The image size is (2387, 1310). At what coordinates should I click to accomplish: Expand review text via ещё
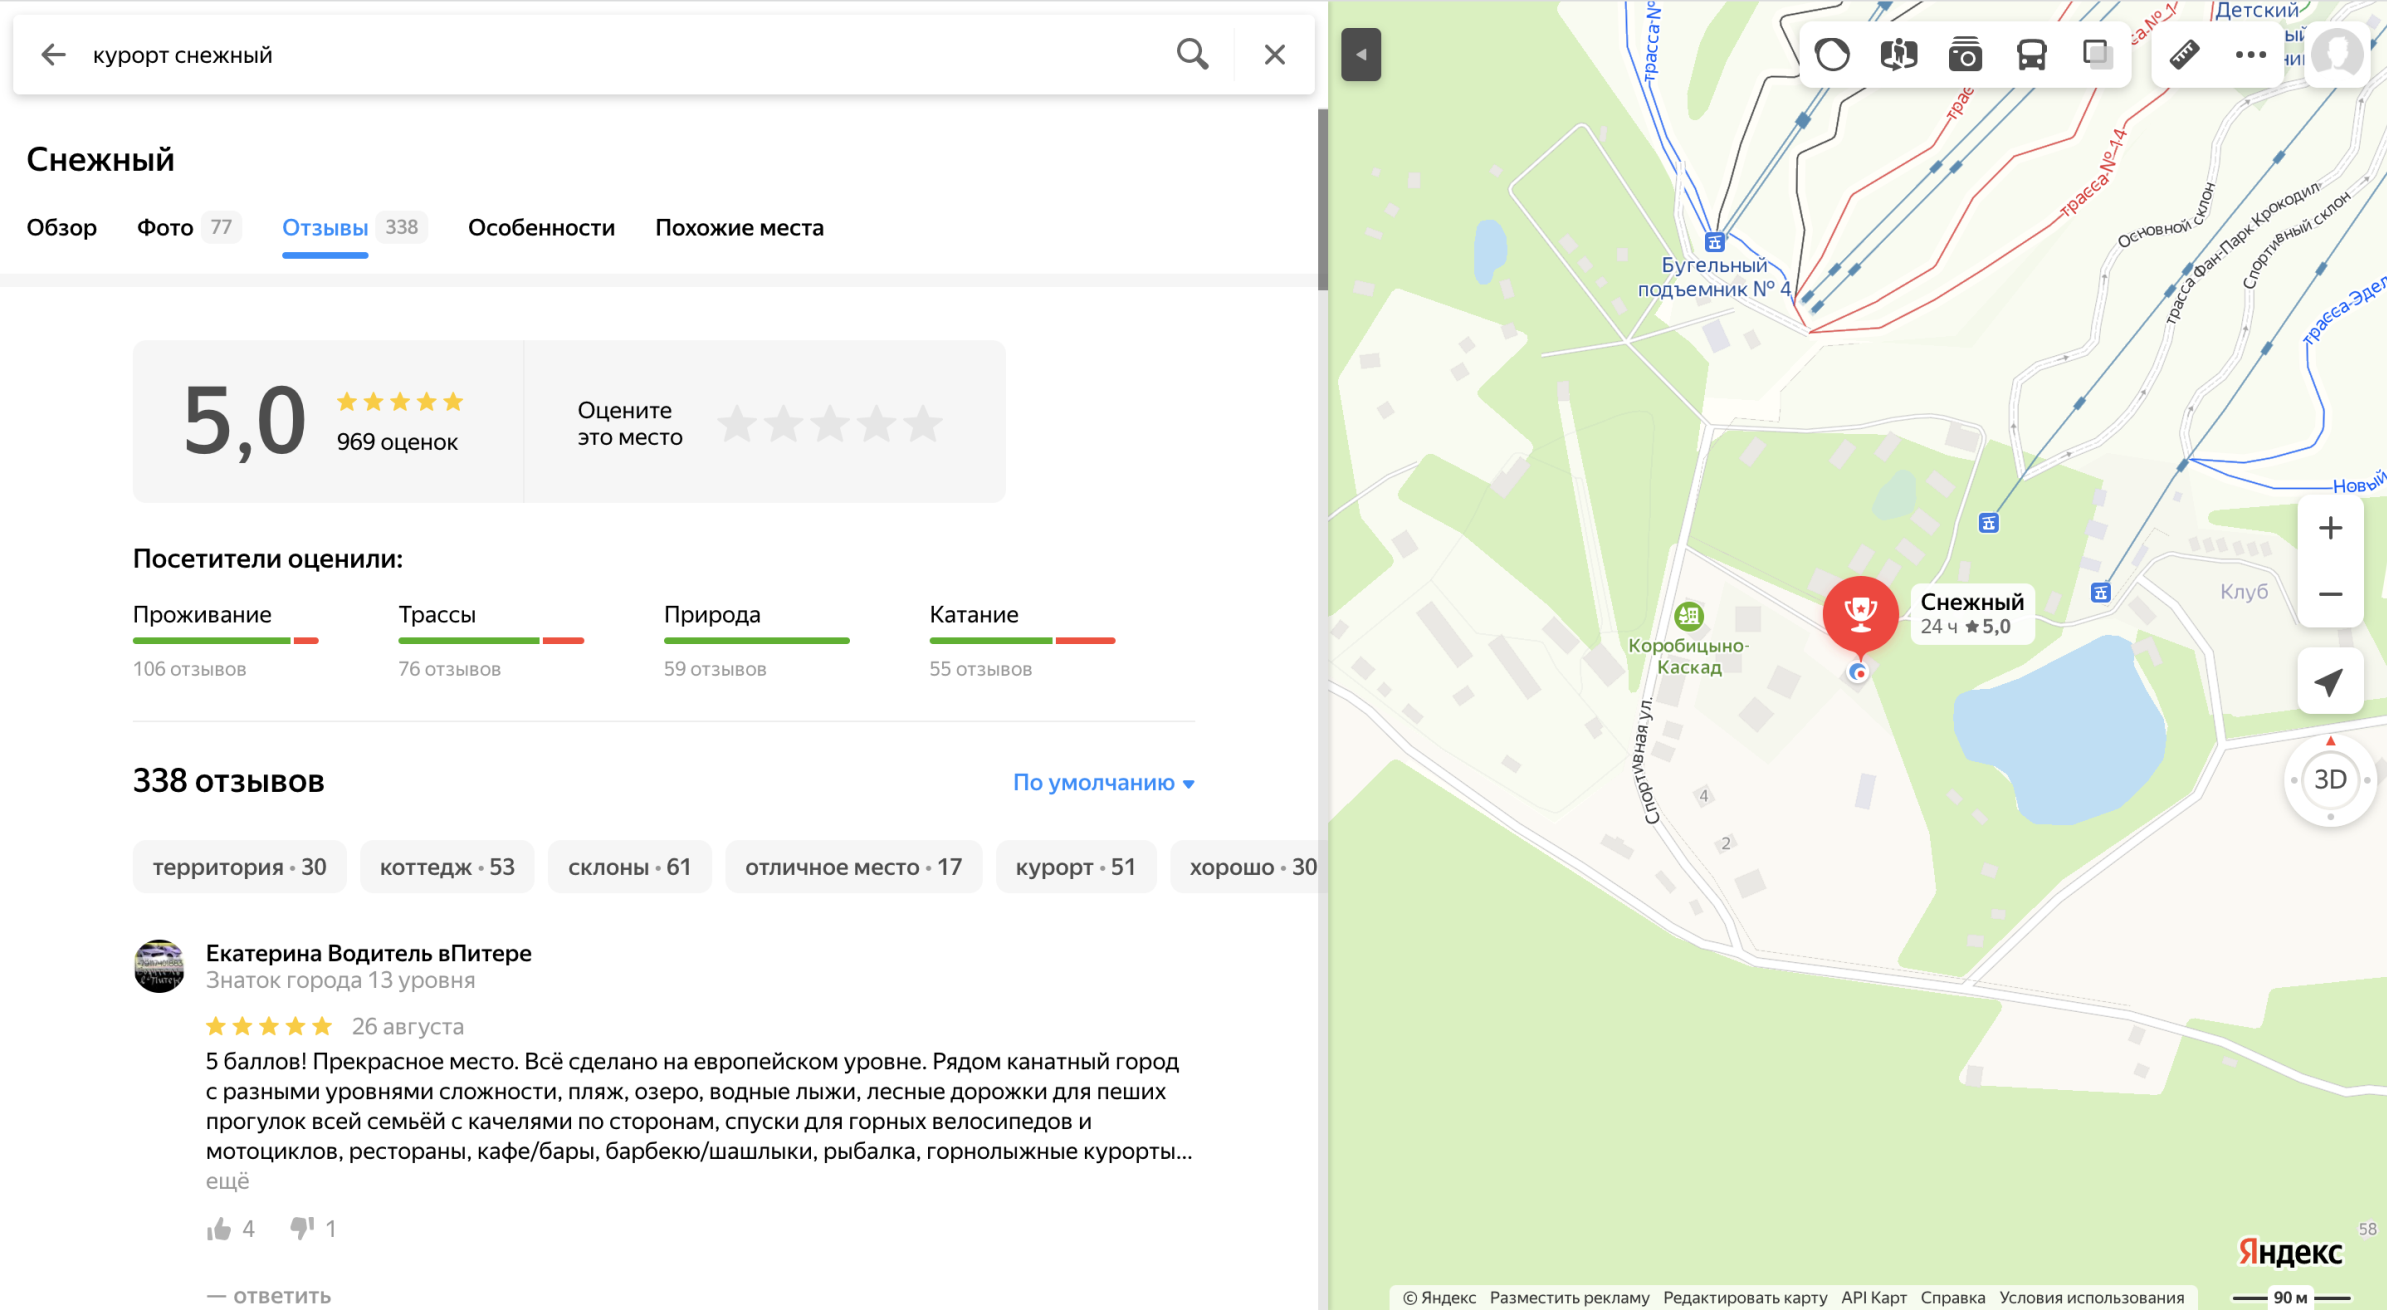coord(227,1181)
